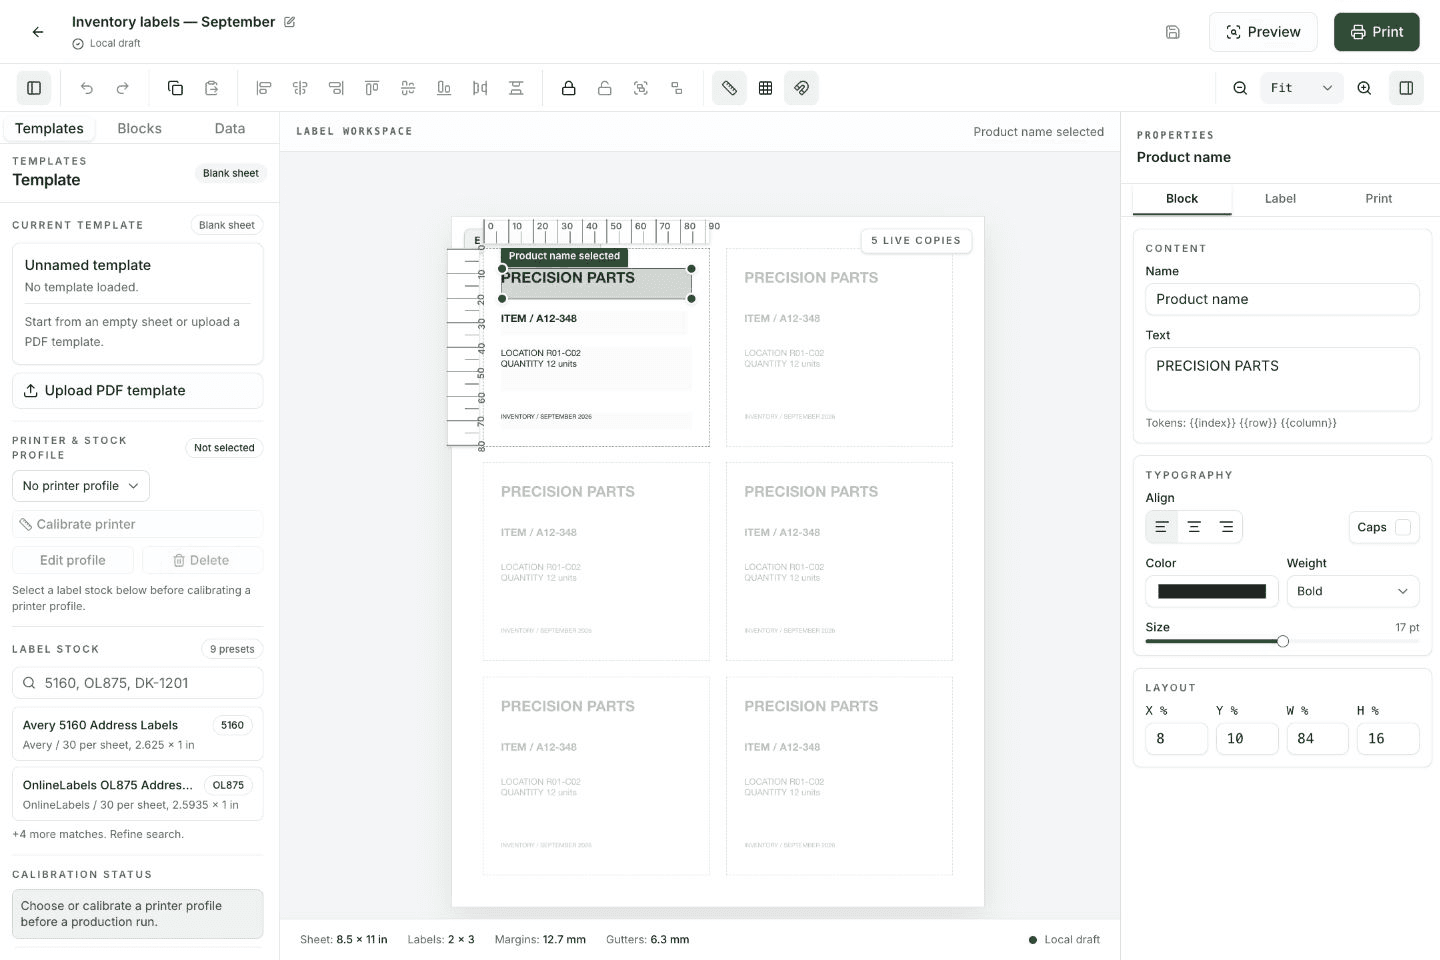Viewport: 1440px width, 960px height.
Task: Click the paste clipboard icon in the toolbar
Action: tap(211, 88)
